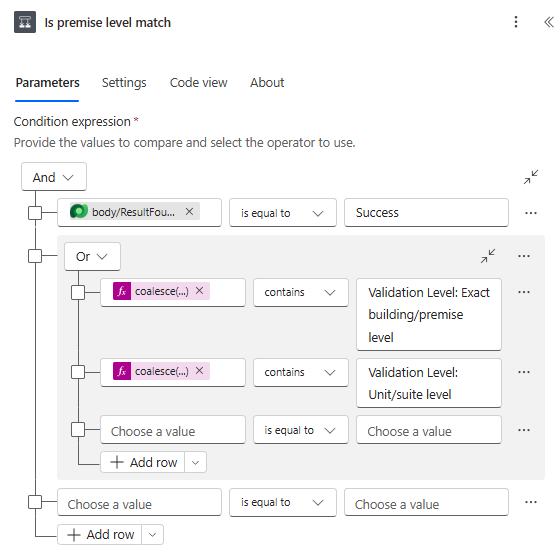
Task: Click the 'Exact building/premise level' value field
Action: pos(429,315)
